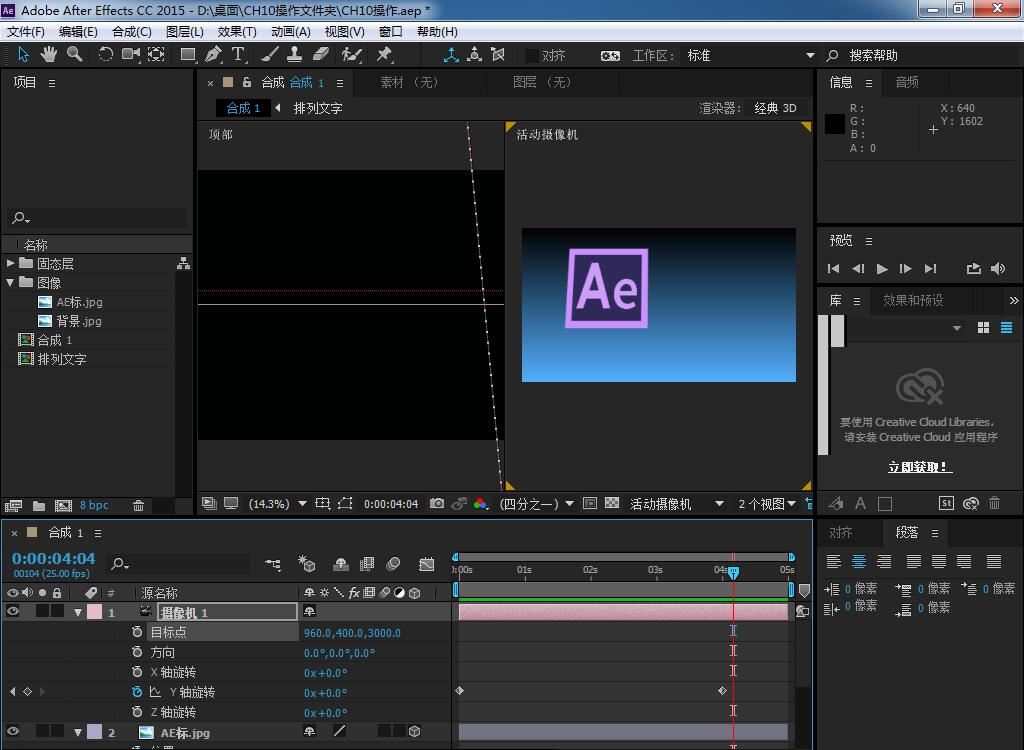
Task: Jump to first frame in preview
Action: tap(833, 269)
